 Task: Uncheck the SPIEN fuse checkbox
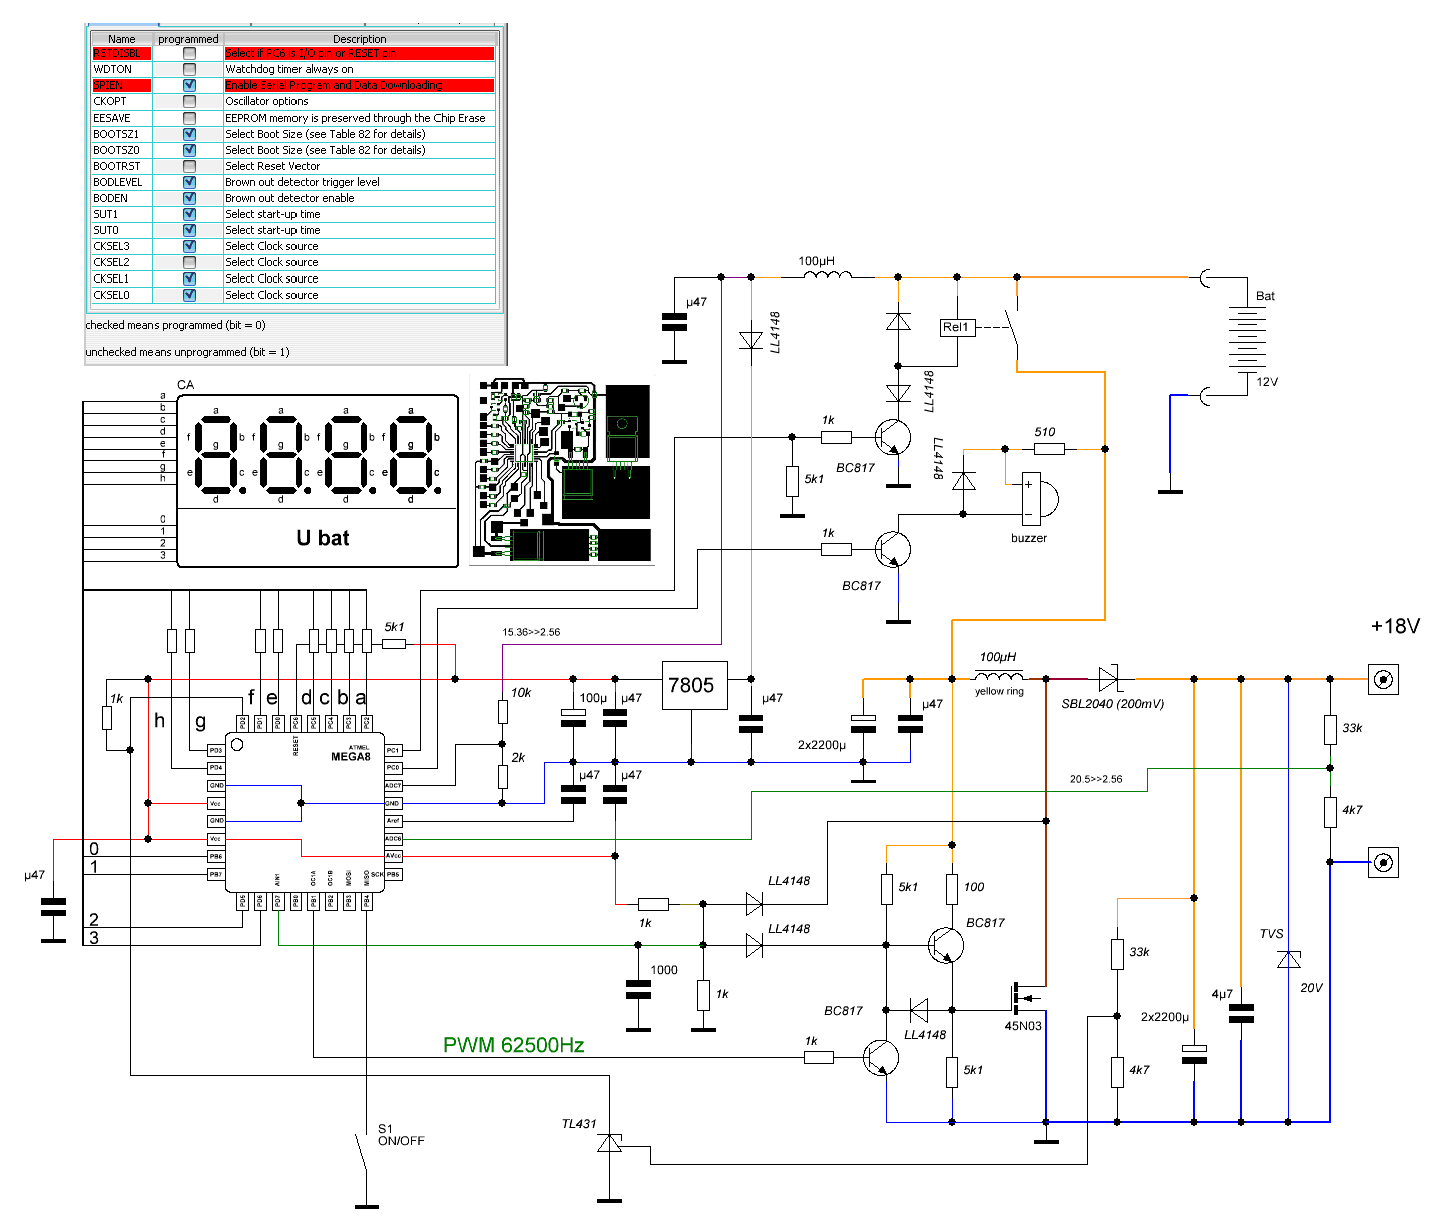[x=189, y=85]
